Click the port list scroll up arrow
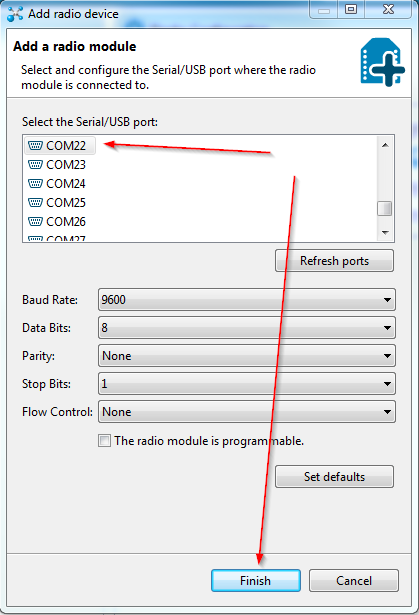Image resolution: width=419 pixels, height=615 pixels. 385,145
